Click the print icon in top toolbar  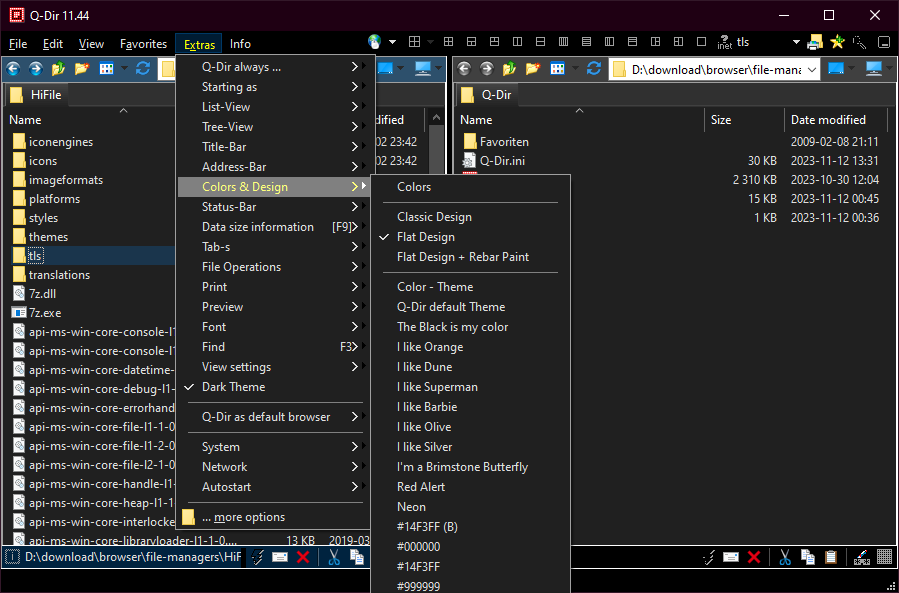[x=815, y=42]
